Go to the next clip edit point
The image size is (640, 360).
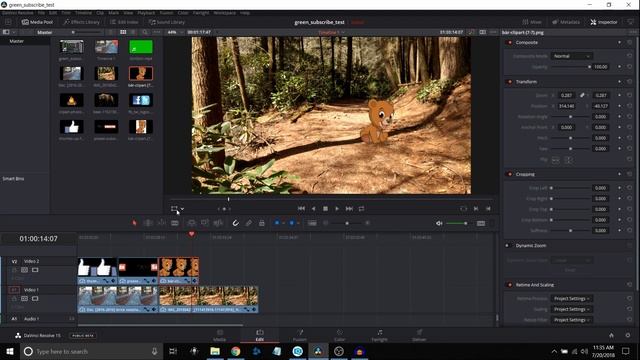pyautogui.click(x=476, y=209)
